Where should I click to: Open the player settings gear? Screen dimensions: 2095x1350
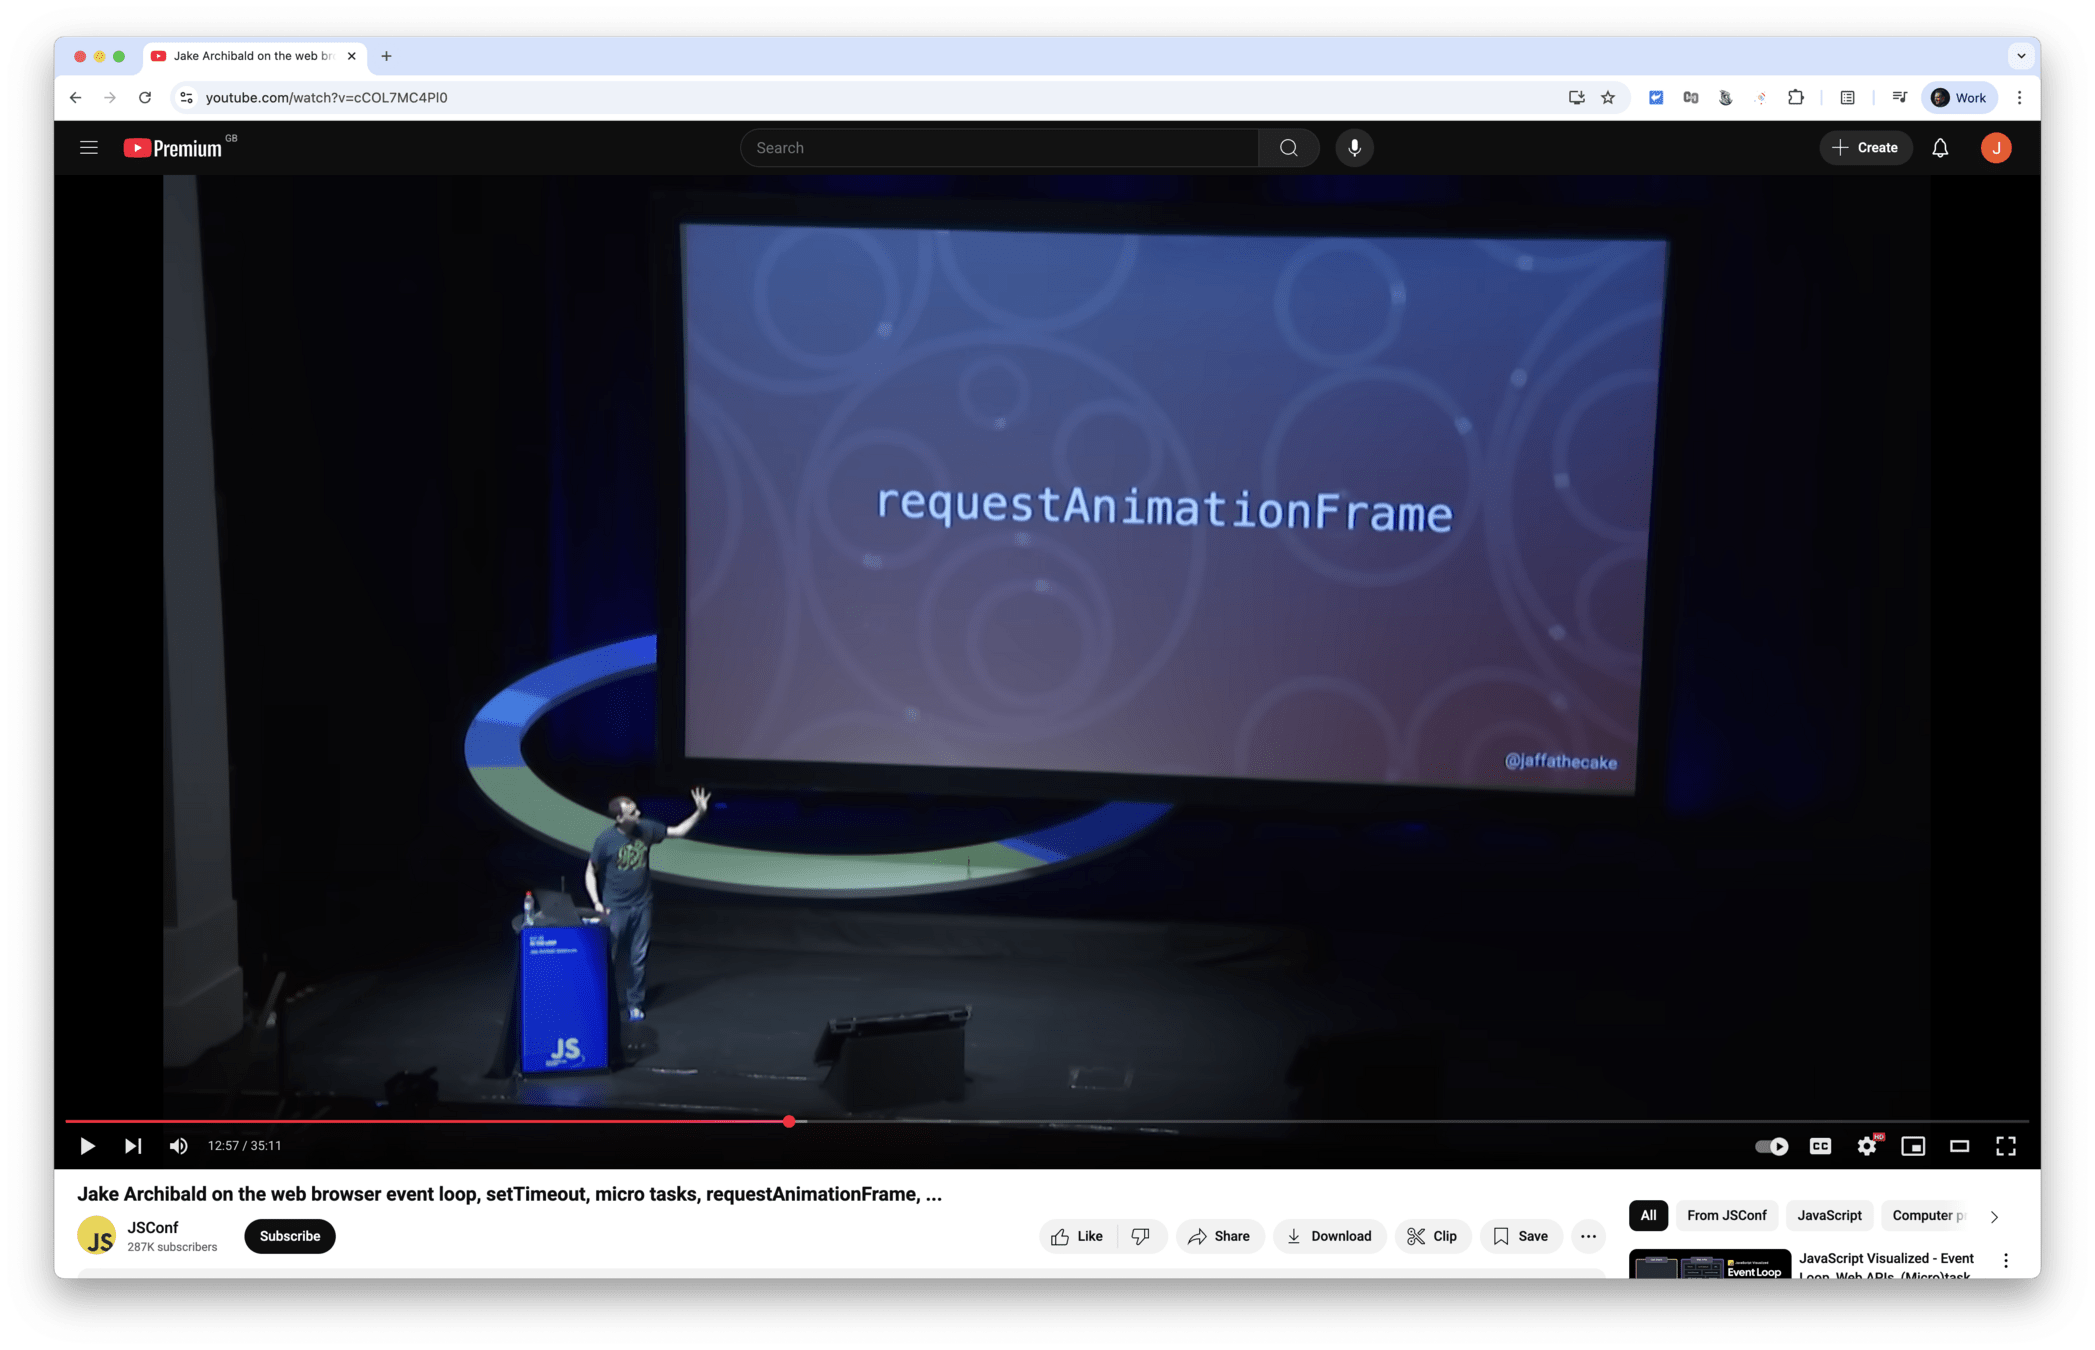1866,1146
